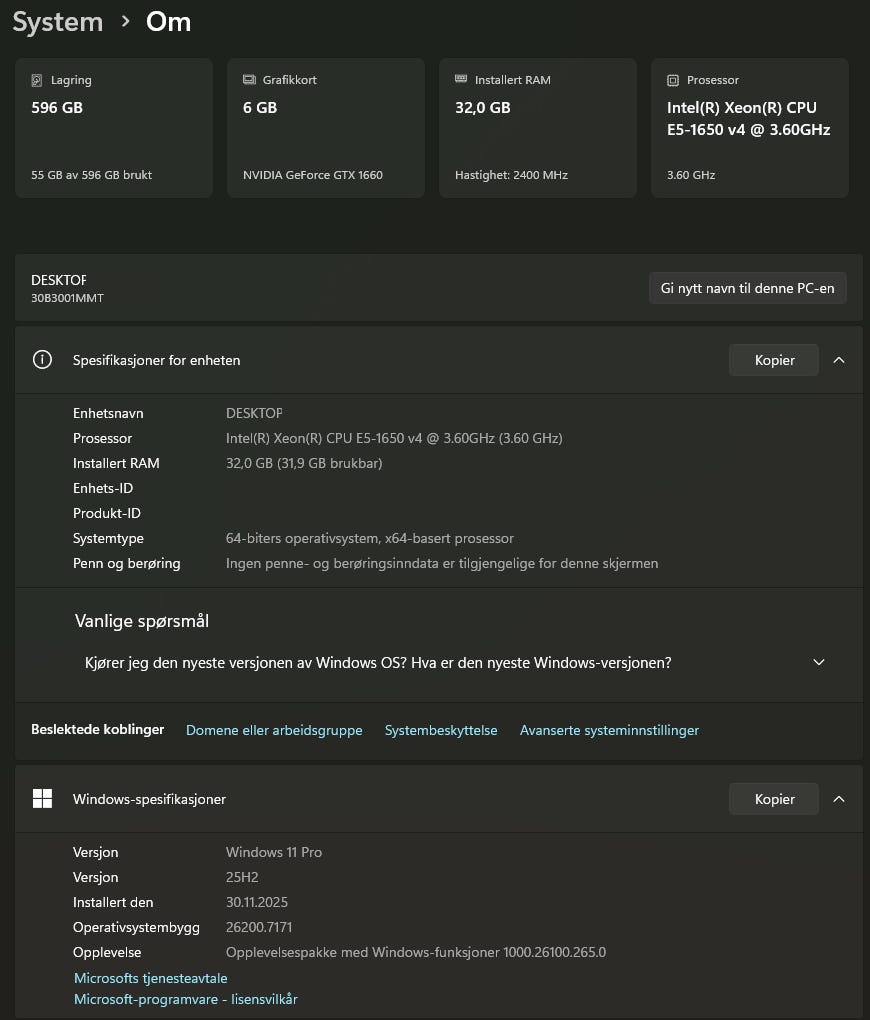Click the Grafikkort graphics card icon

coord(249,80)
